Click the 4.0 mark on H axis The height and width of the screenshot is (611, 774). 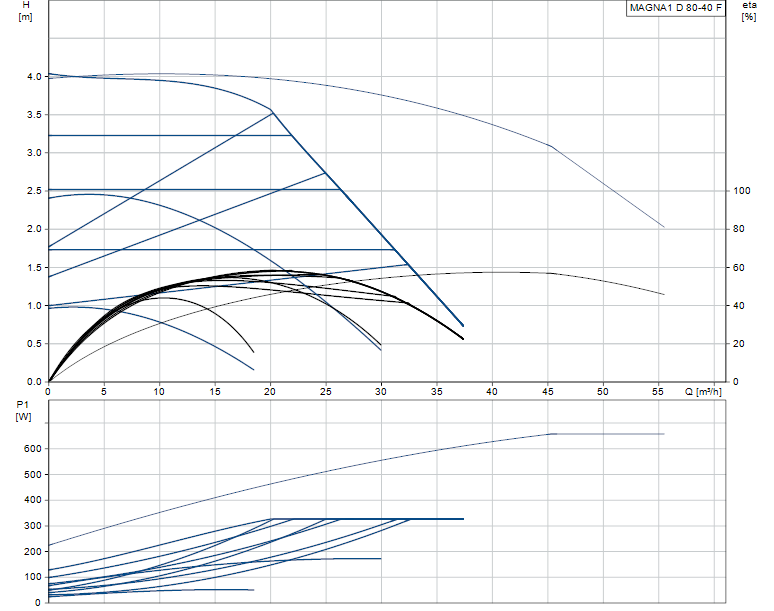34,76
